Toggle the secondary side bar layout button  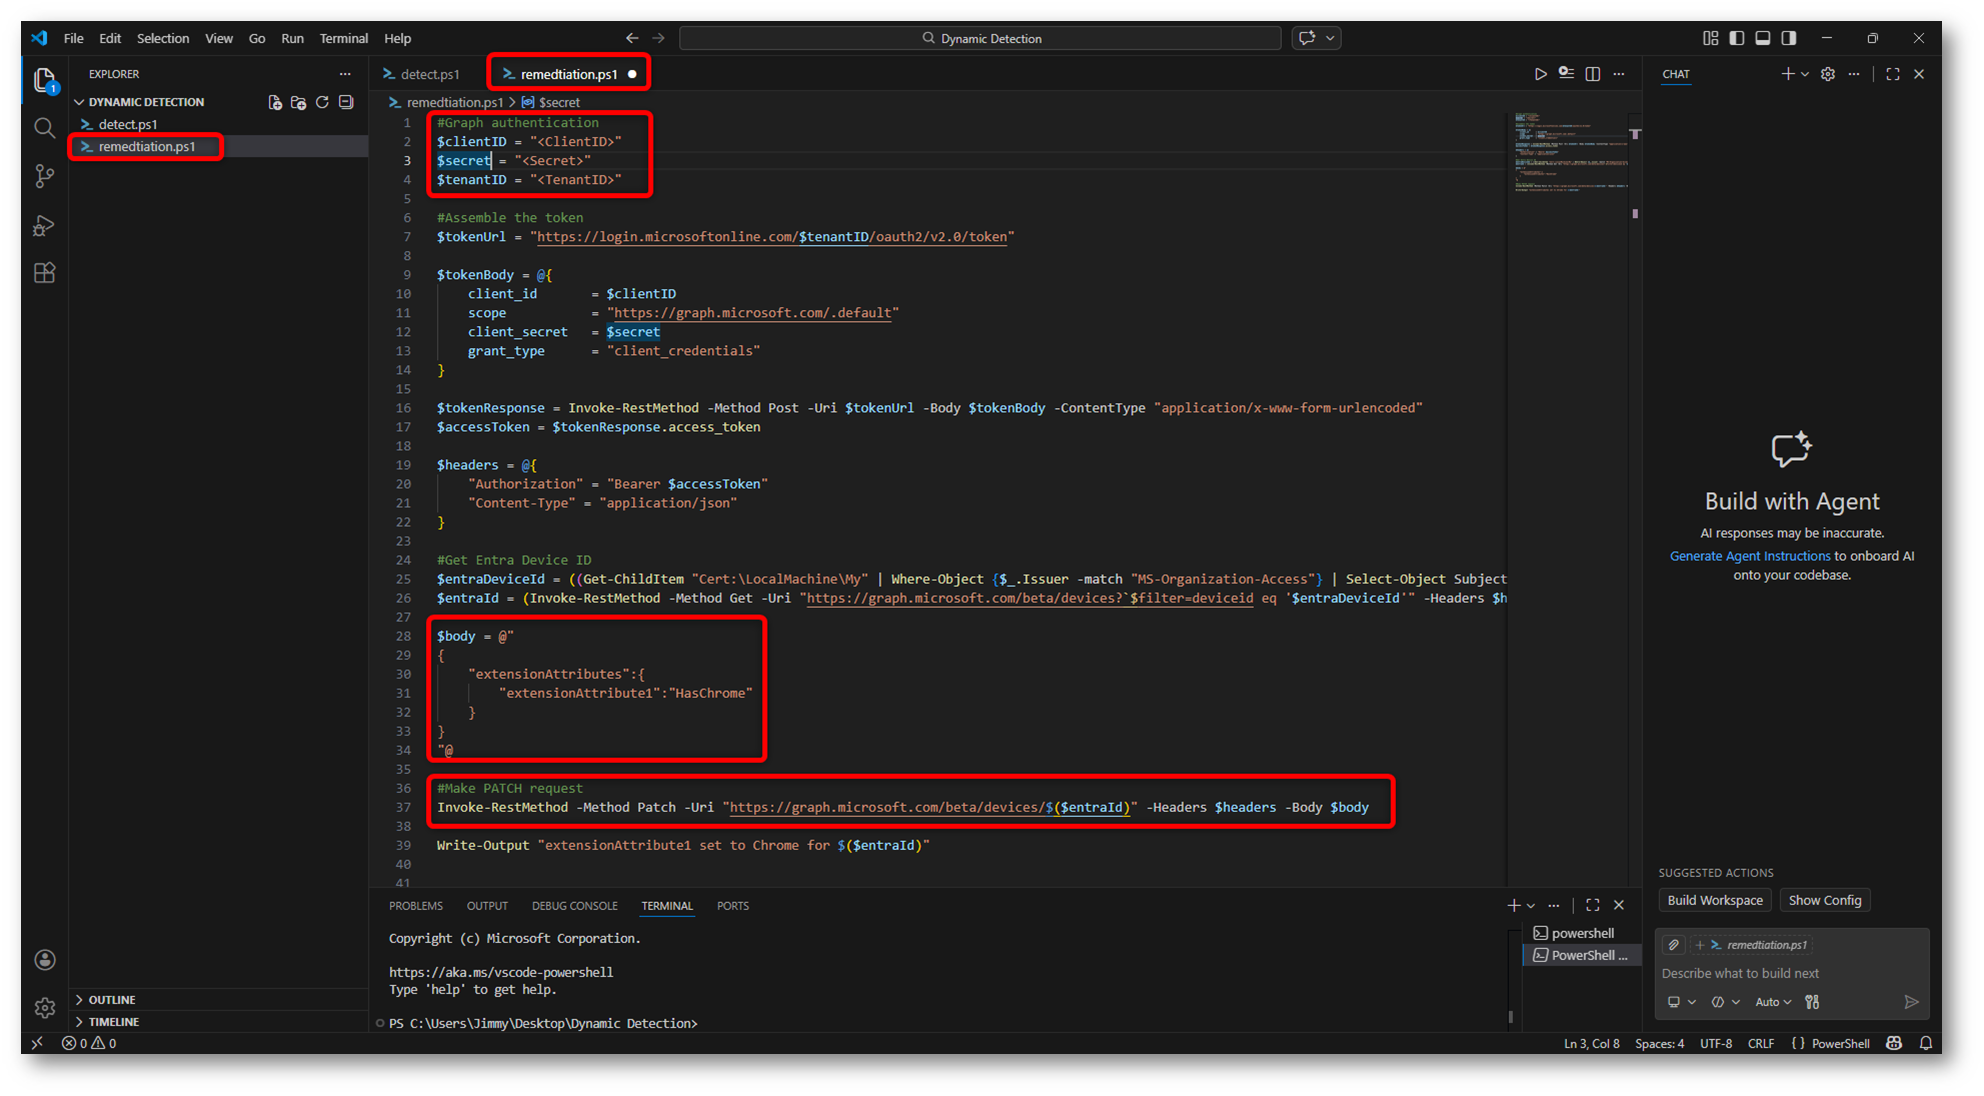tap(1789, 38)
